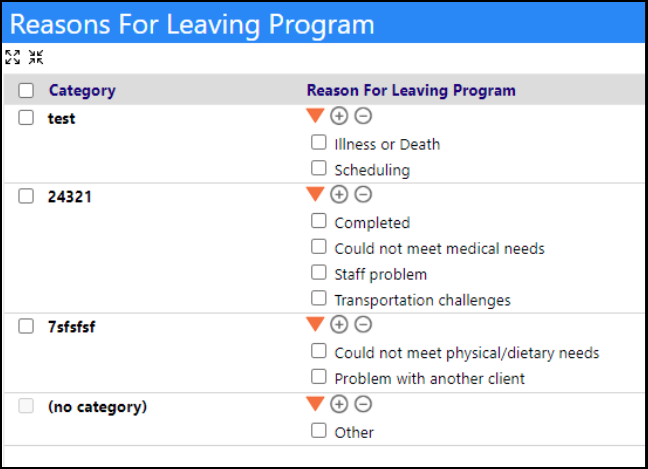Collapse the test category orange triangle
Screen dimensions: 648x469
click(x=315, y=116)
